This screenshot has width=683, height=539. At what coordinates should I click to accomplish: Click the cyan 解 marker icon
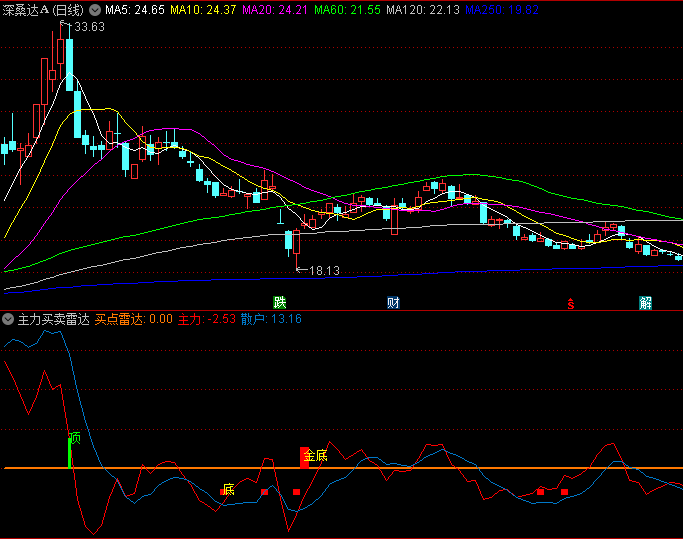pyautogui.click(x=646, y=302)
